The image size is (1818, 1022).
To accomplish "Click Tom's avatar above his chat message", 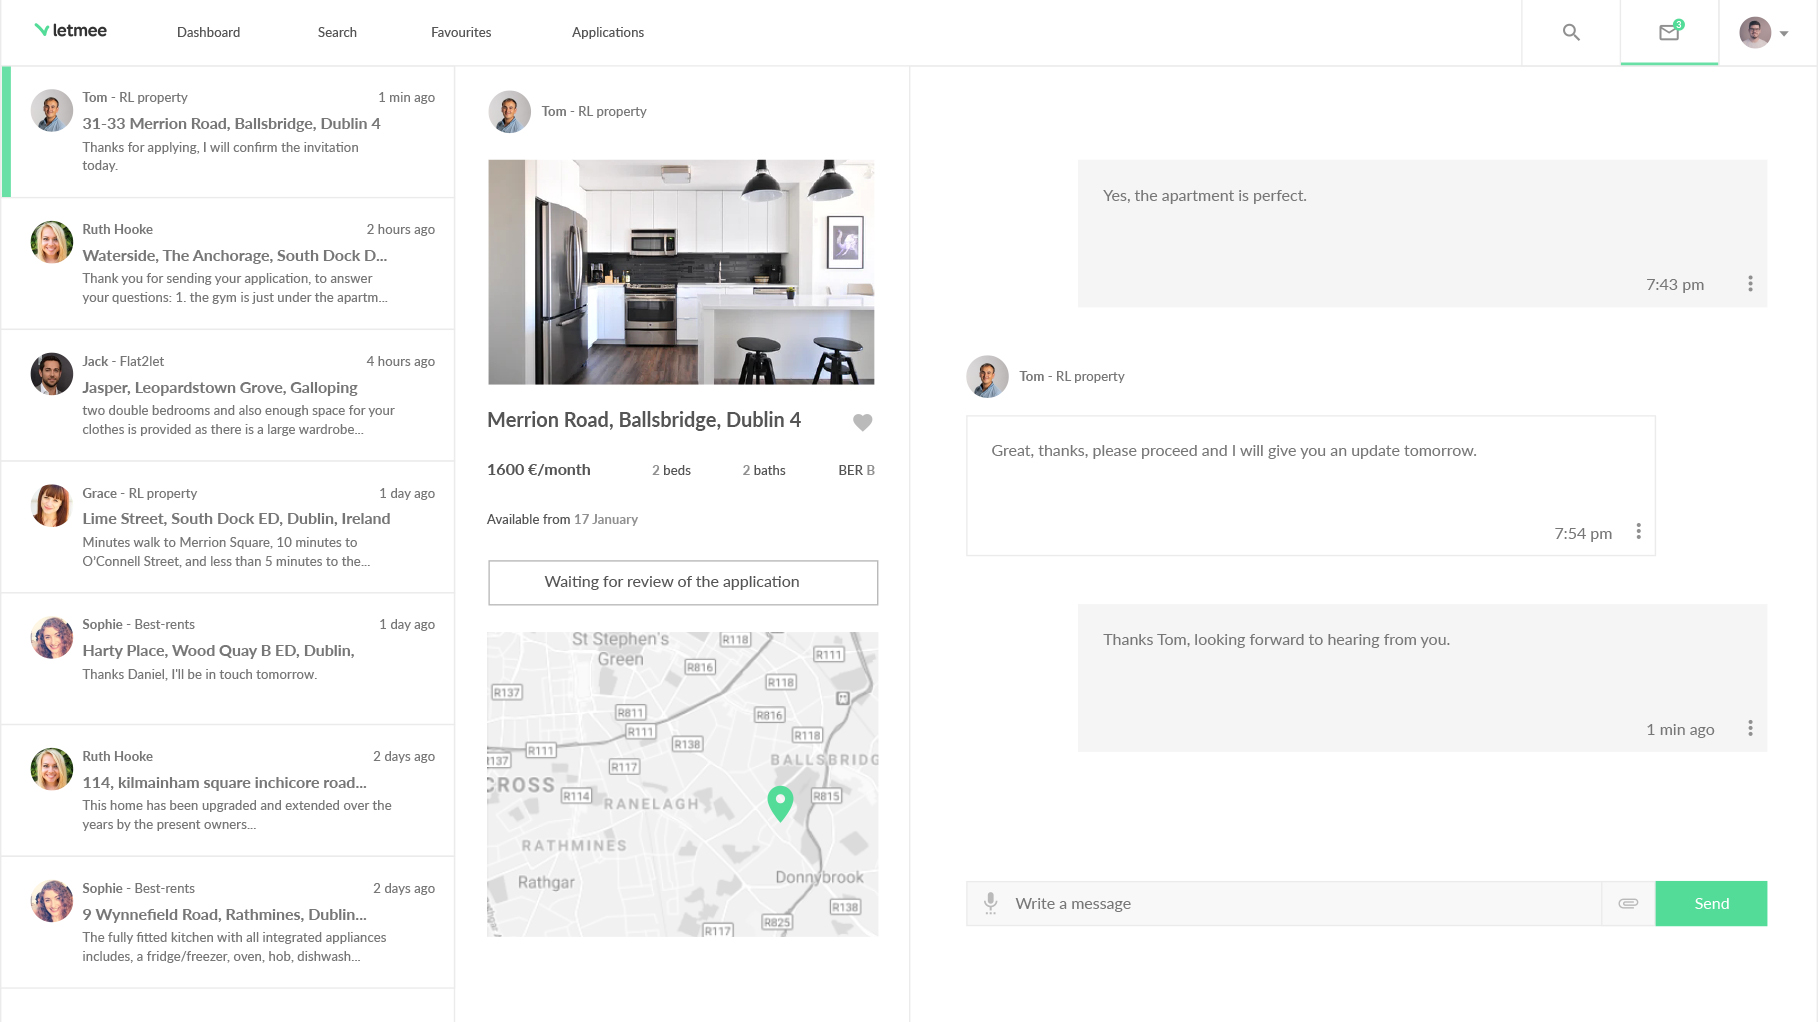I will 987,377.
